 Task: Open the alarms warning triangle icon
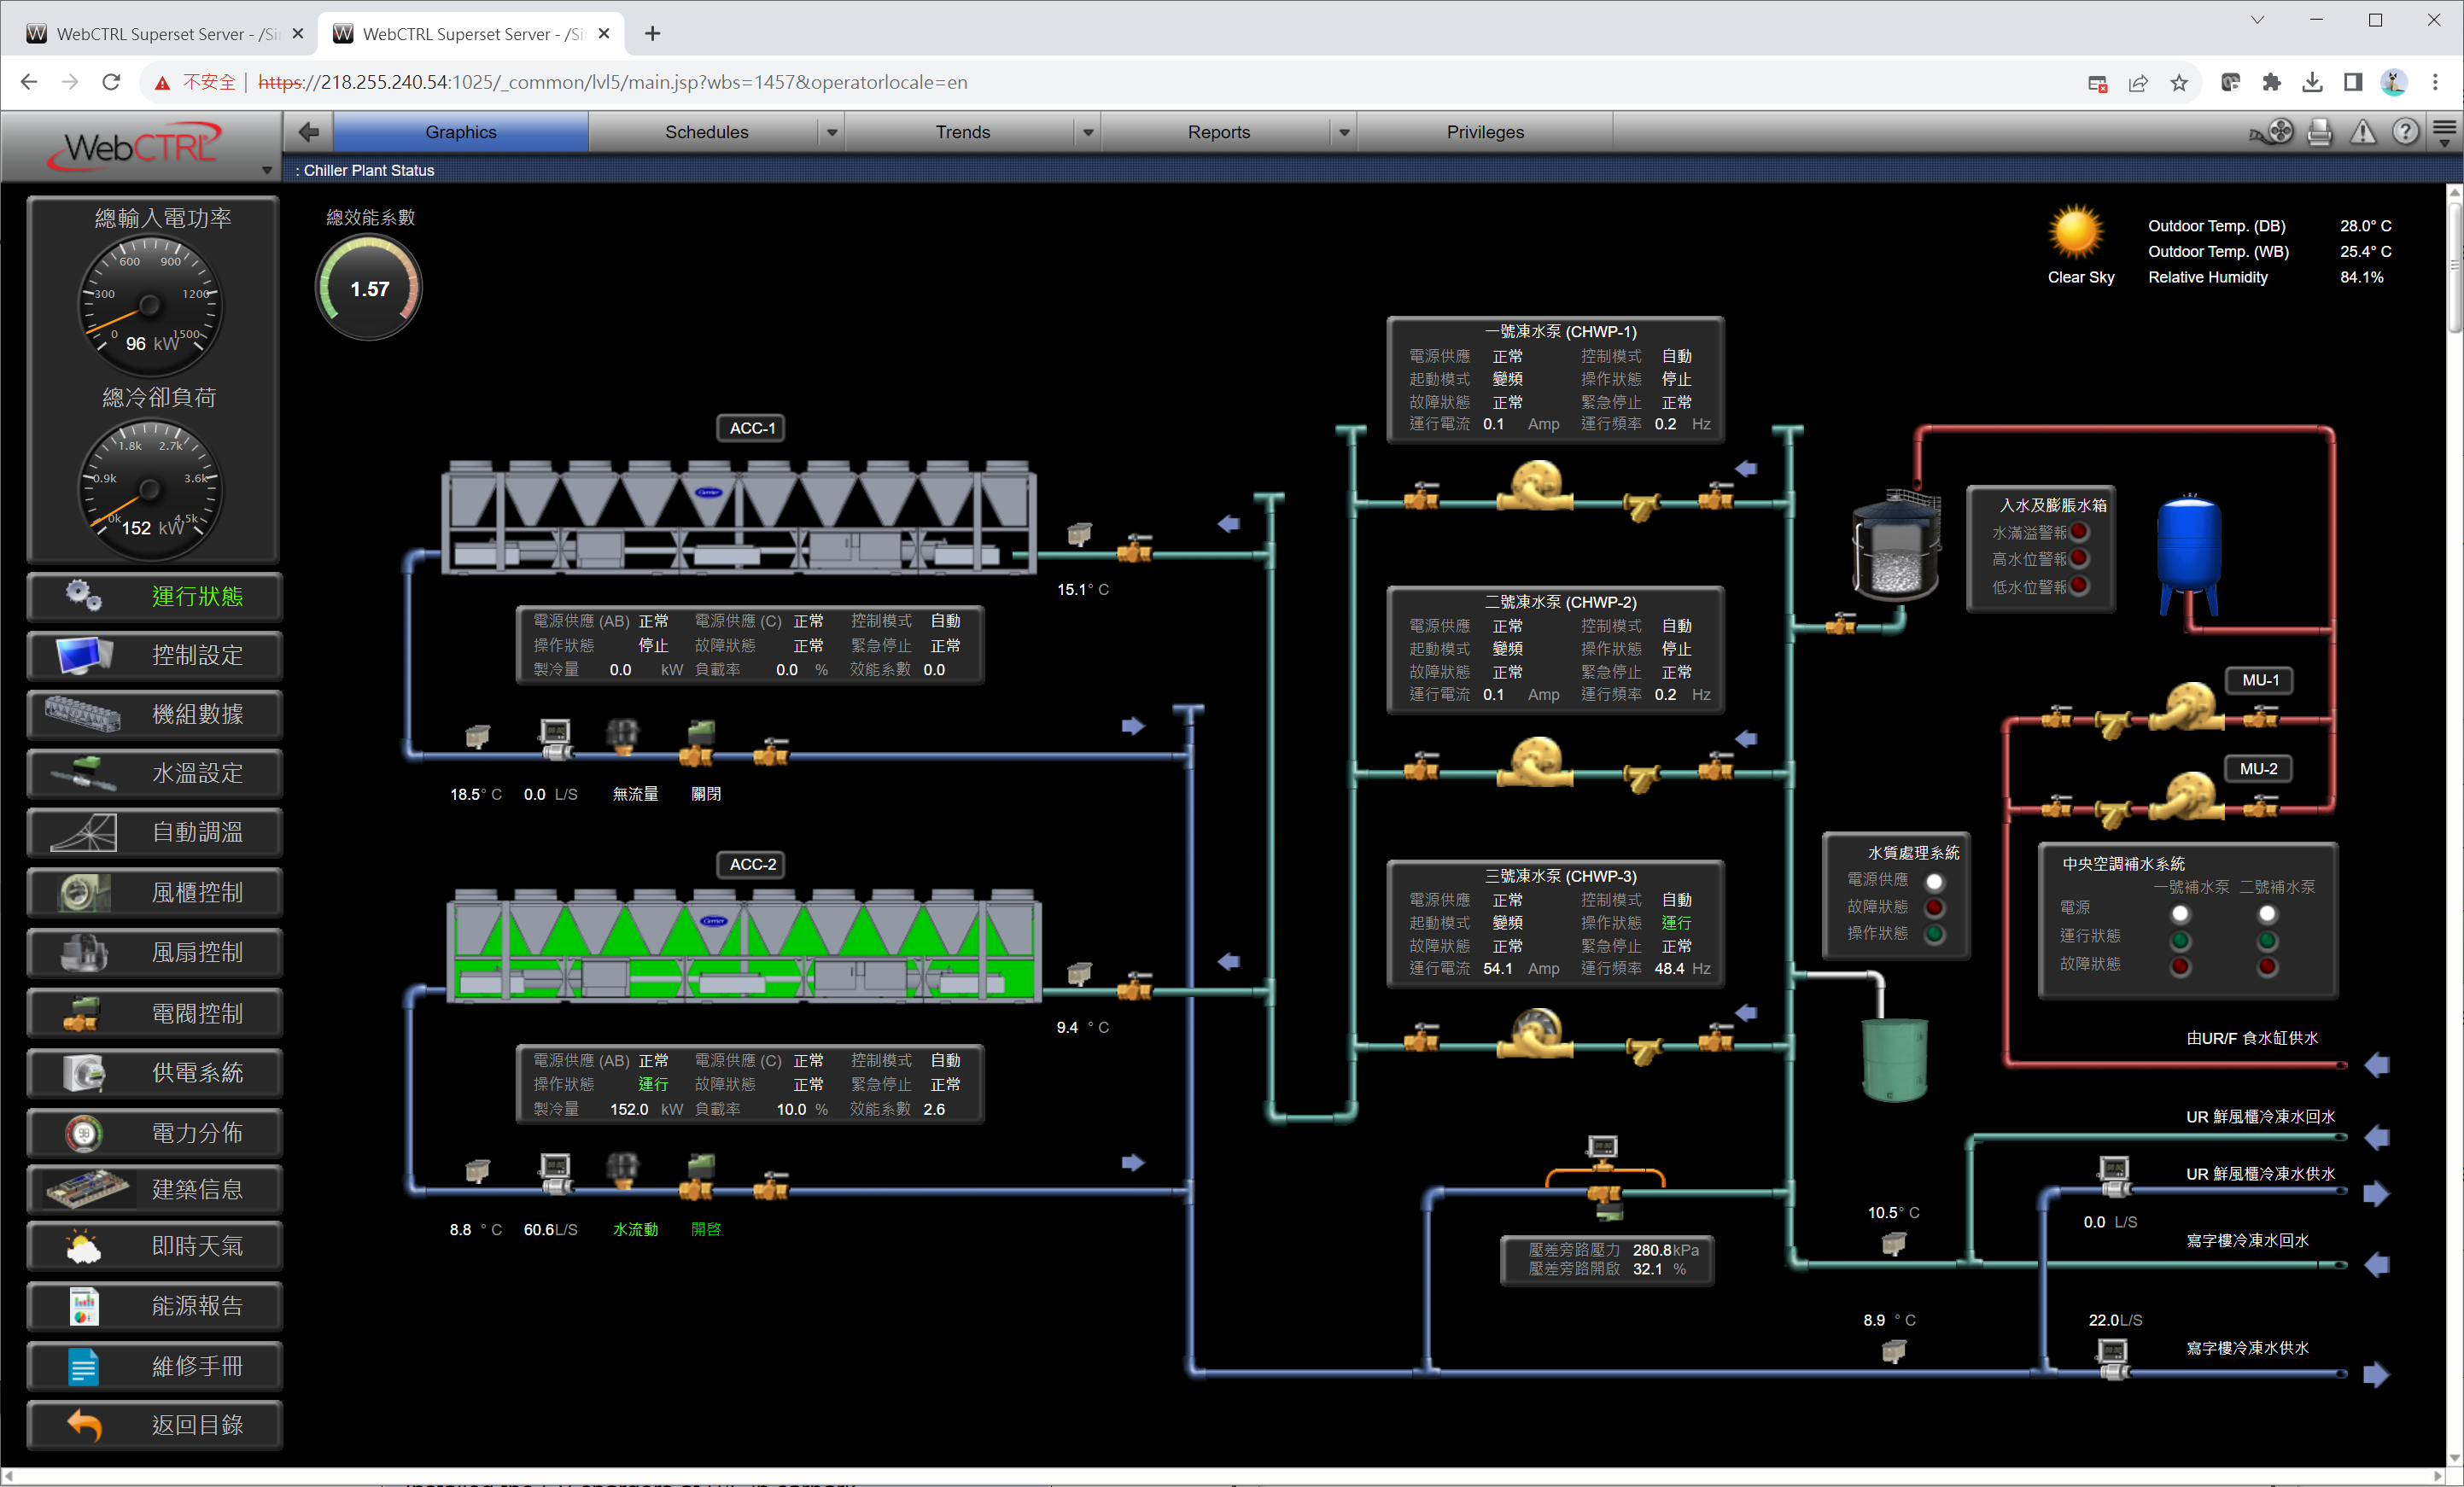(2362, 132)
